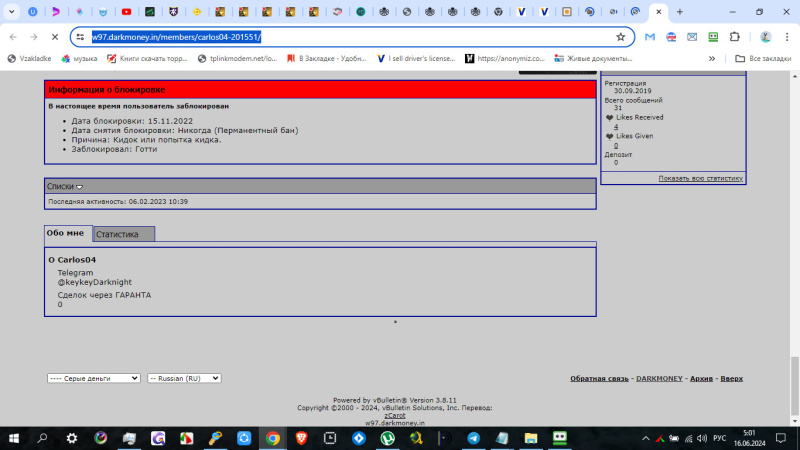The image size is (800, 450).
Task: Click the Likes Given count link
Action: click(616, 145)
